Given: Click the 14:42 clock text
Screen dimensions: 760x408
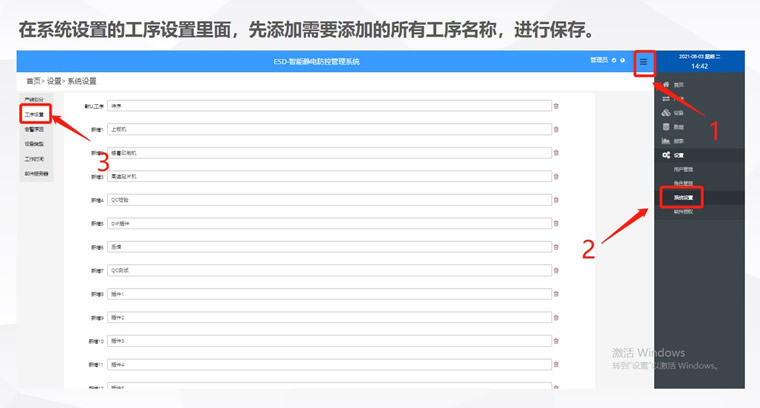Looking at the screenshot, I should tap(699, 66).
